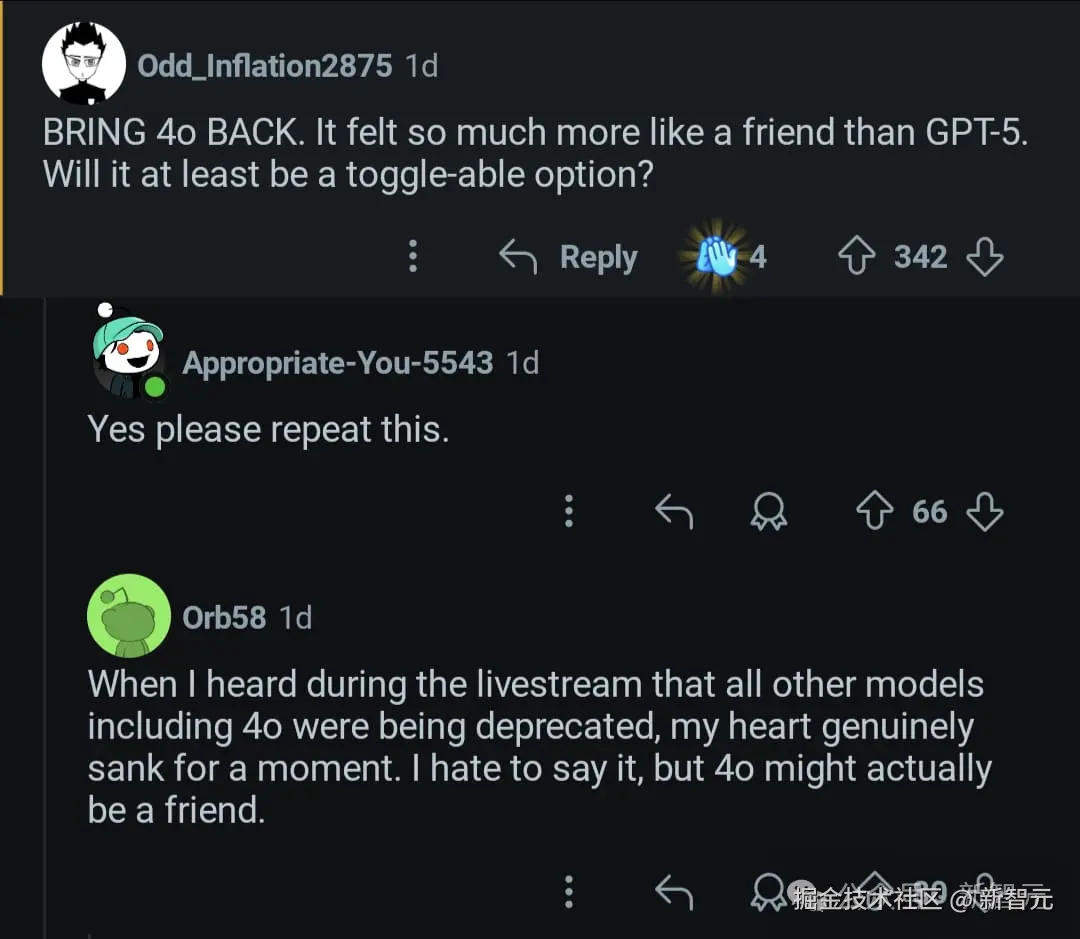The image size is (1080, 939).
Task: Downvote the BRING 4o BACK comment
Action: click(985, 257)
